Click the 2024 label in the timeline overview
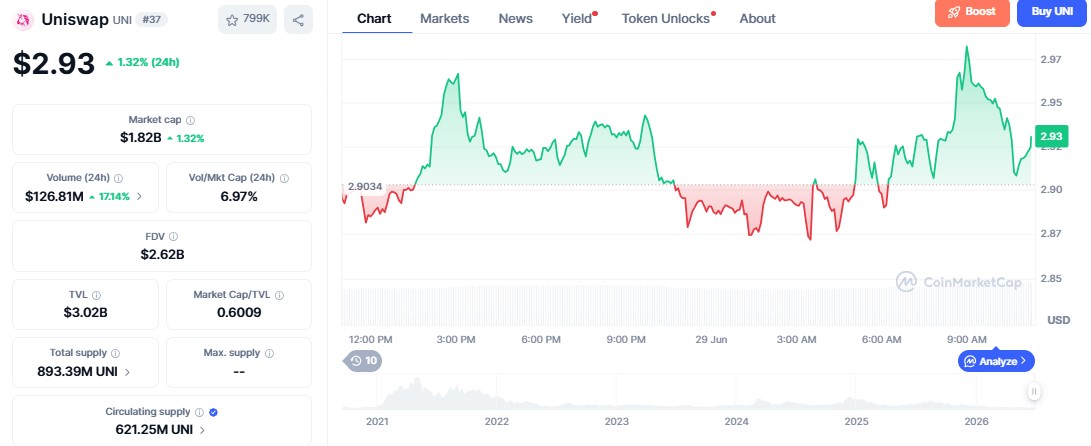The image size is (1091, 446). pyautogui.click(x=736, y=422)
